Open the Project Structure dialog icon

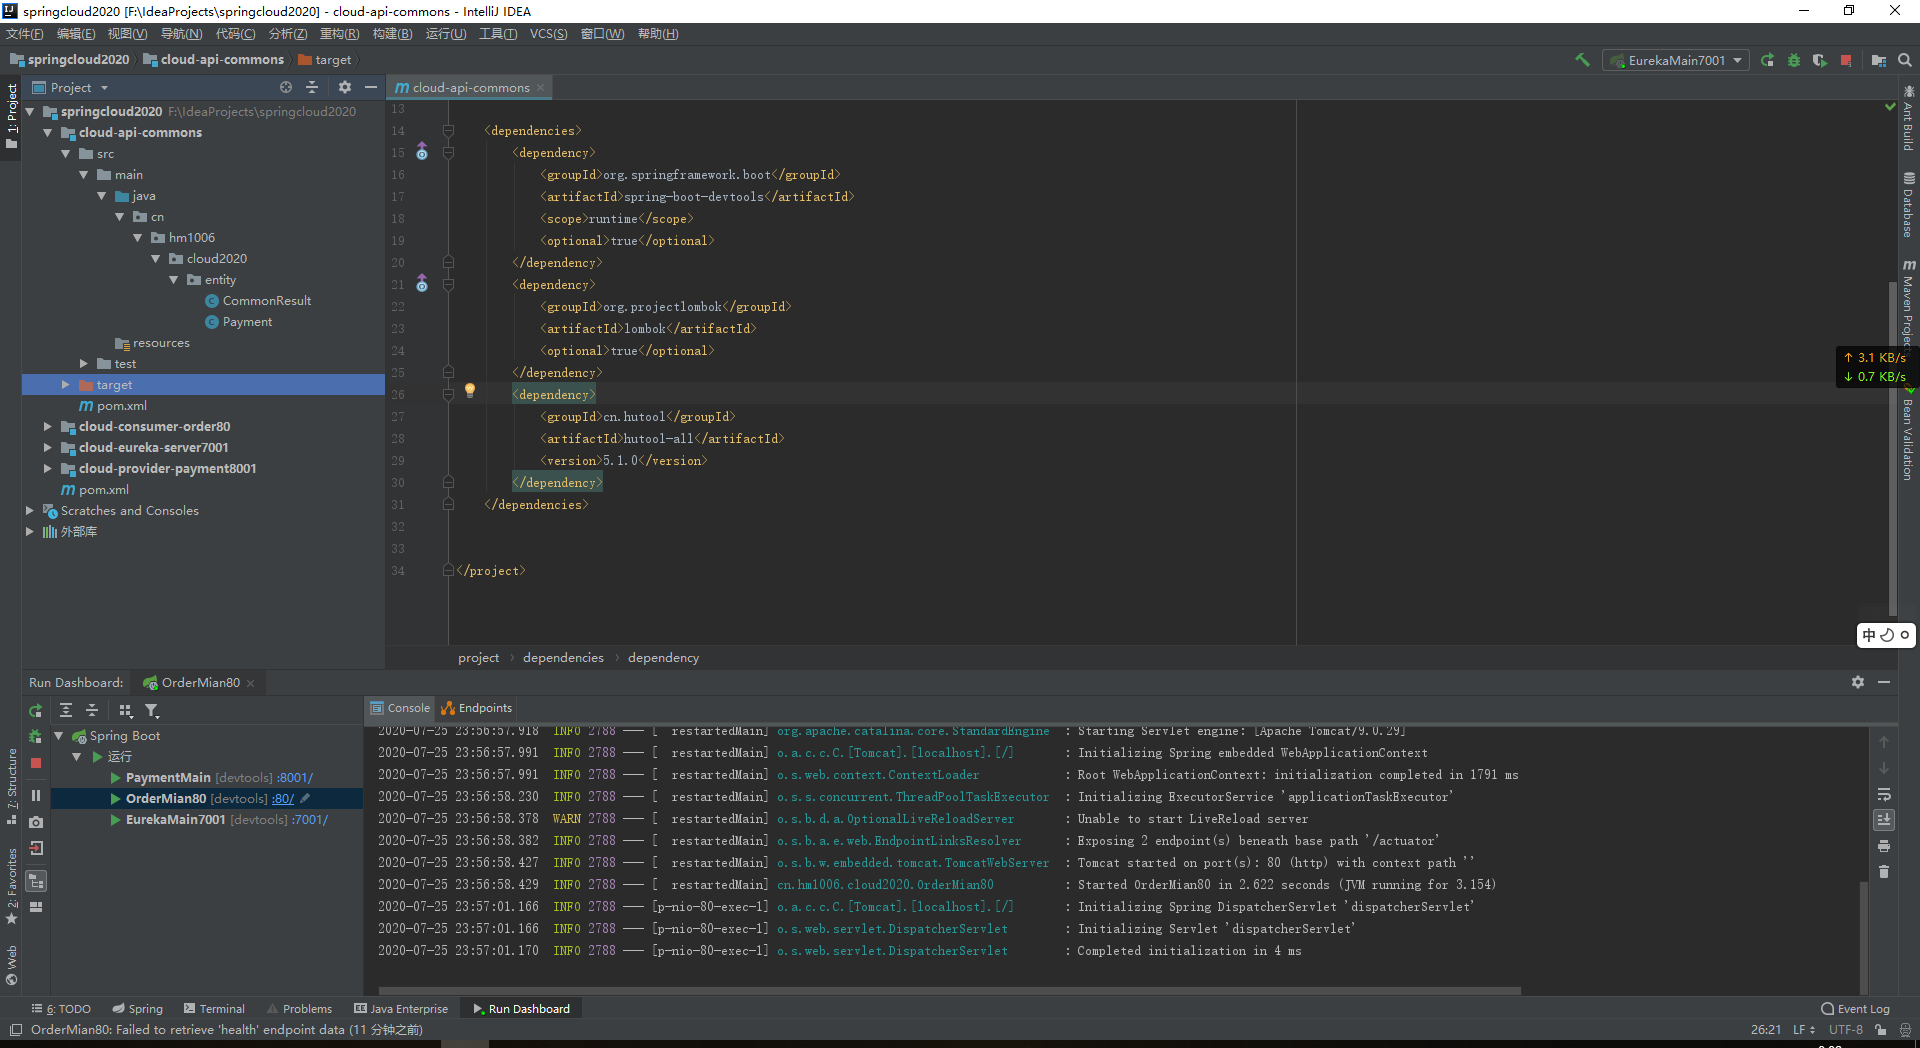pyautogui.click(x=1879, y=60)
